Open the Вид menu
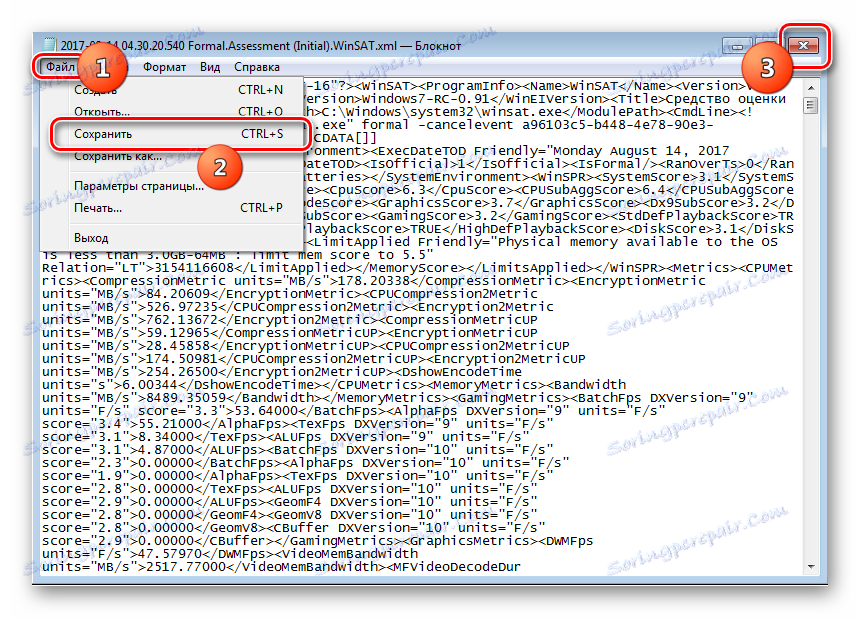The image size is (860, 618). tap(210, 67)
